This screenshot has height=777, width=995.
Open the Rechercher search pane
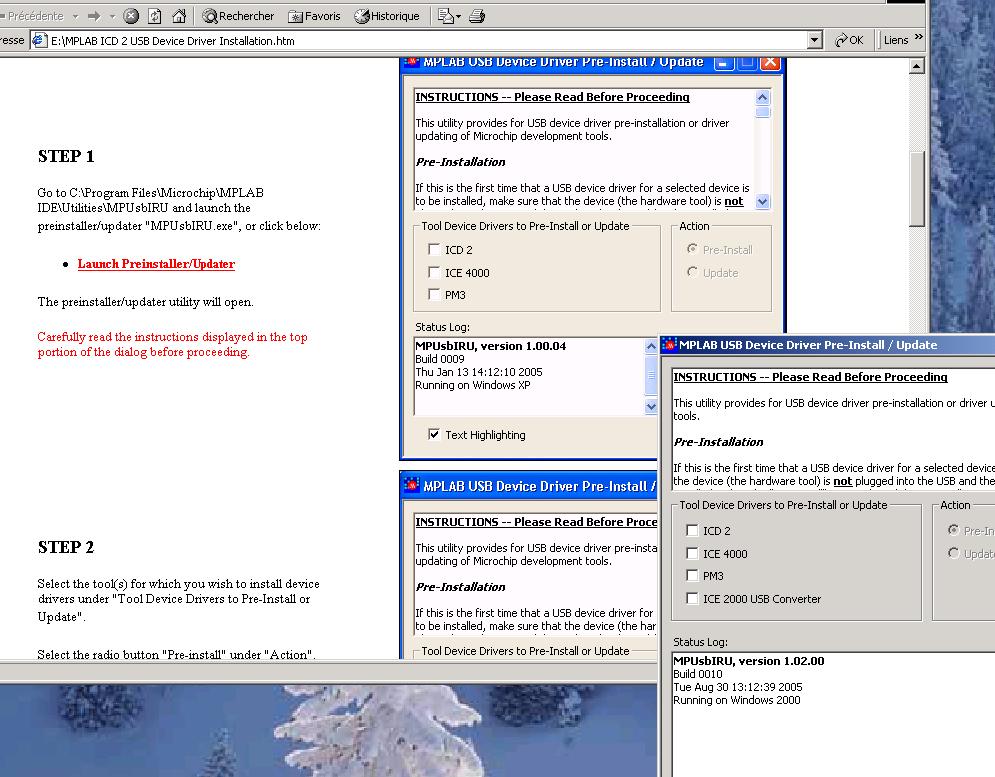point(238,16)
